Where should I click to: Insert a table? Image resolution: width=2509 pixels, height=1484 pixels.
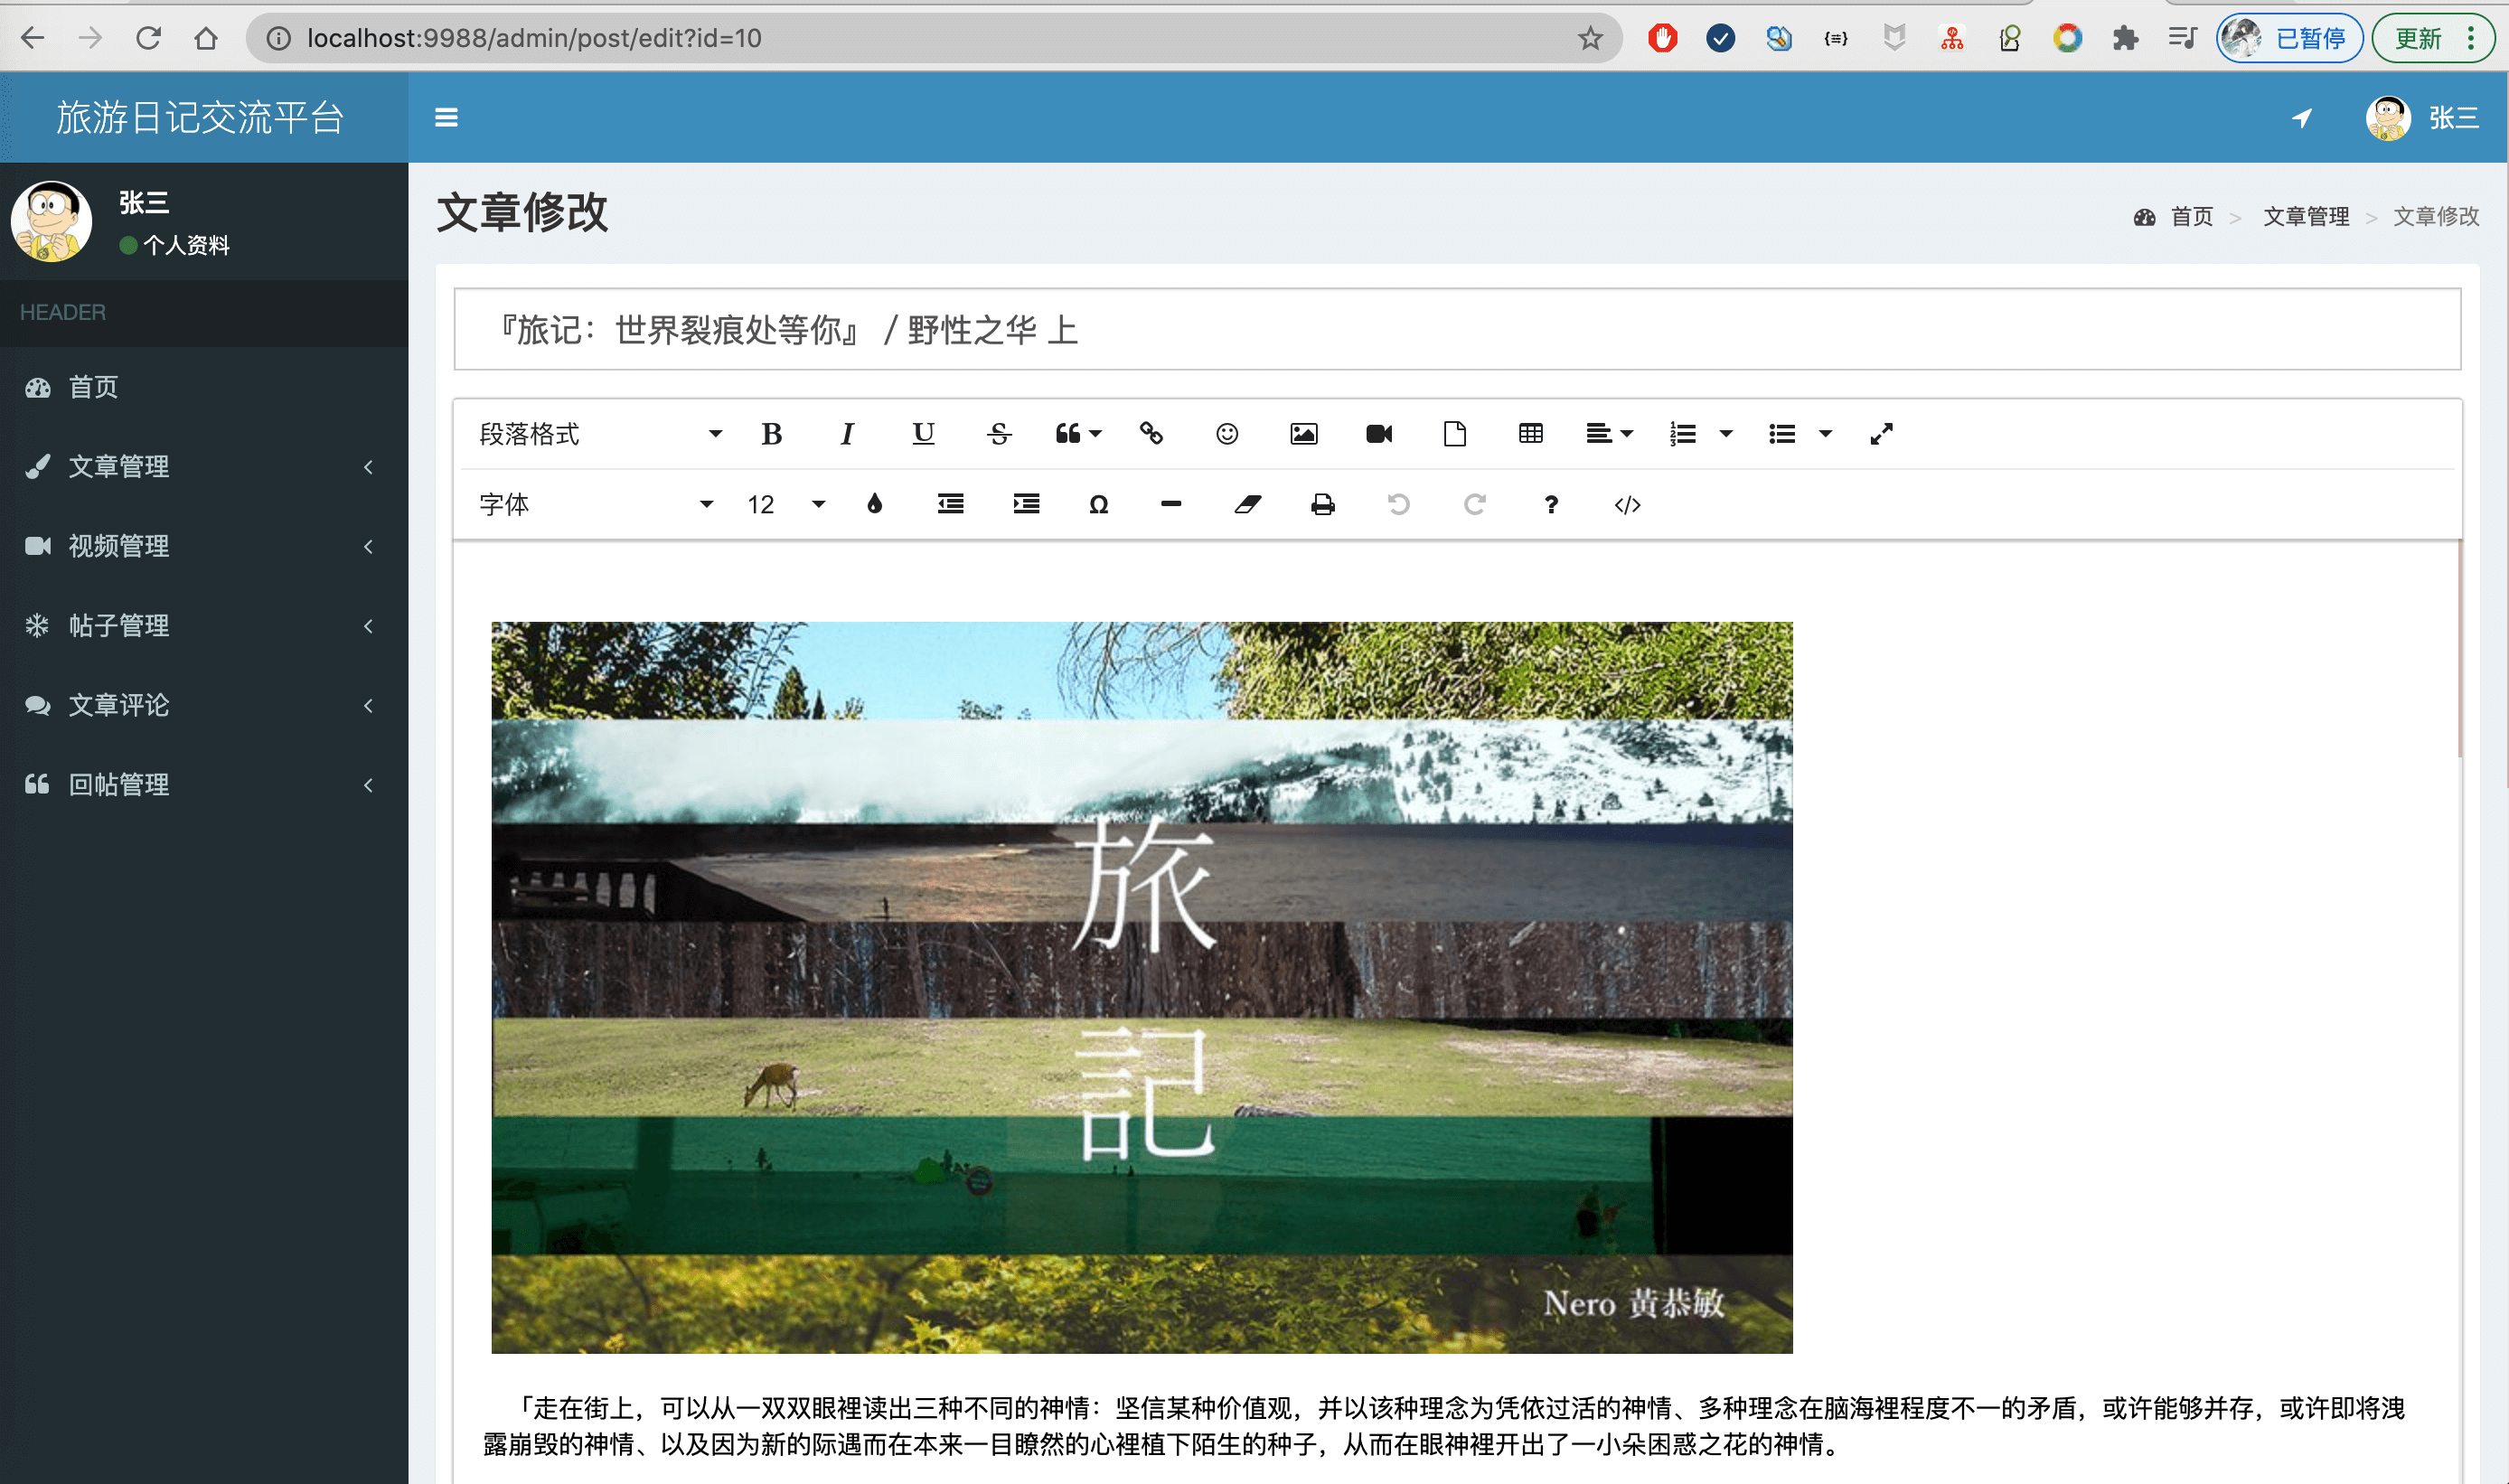click(x=1531, y=434)
